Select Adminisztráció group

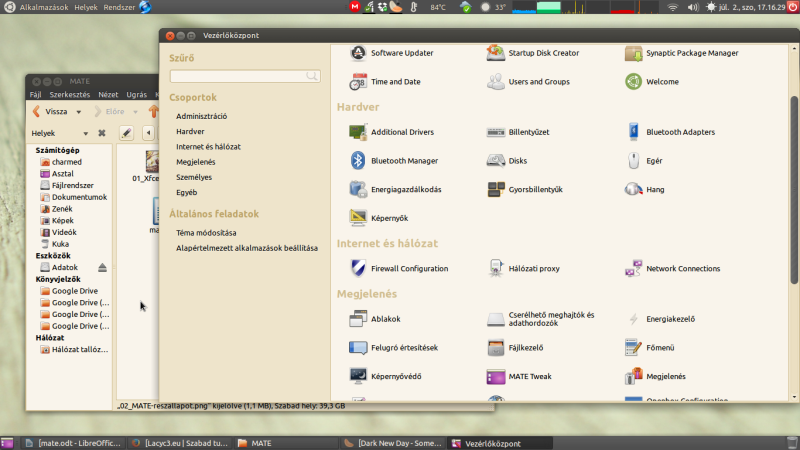point(202,116)
